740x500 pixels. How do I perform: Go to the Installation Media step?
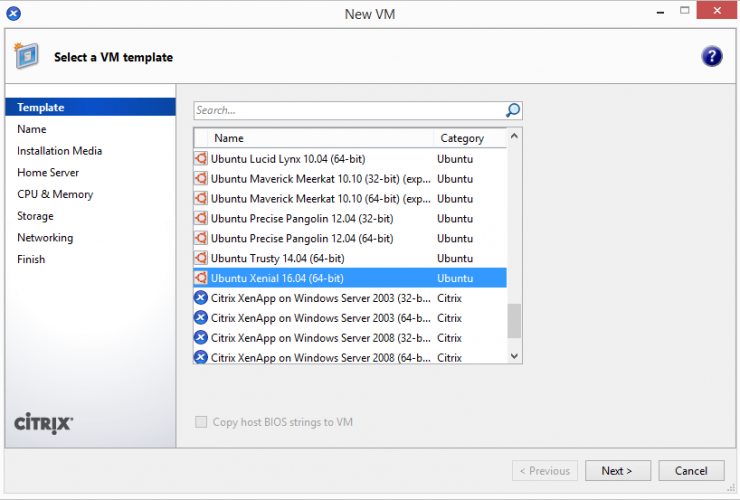59,151
